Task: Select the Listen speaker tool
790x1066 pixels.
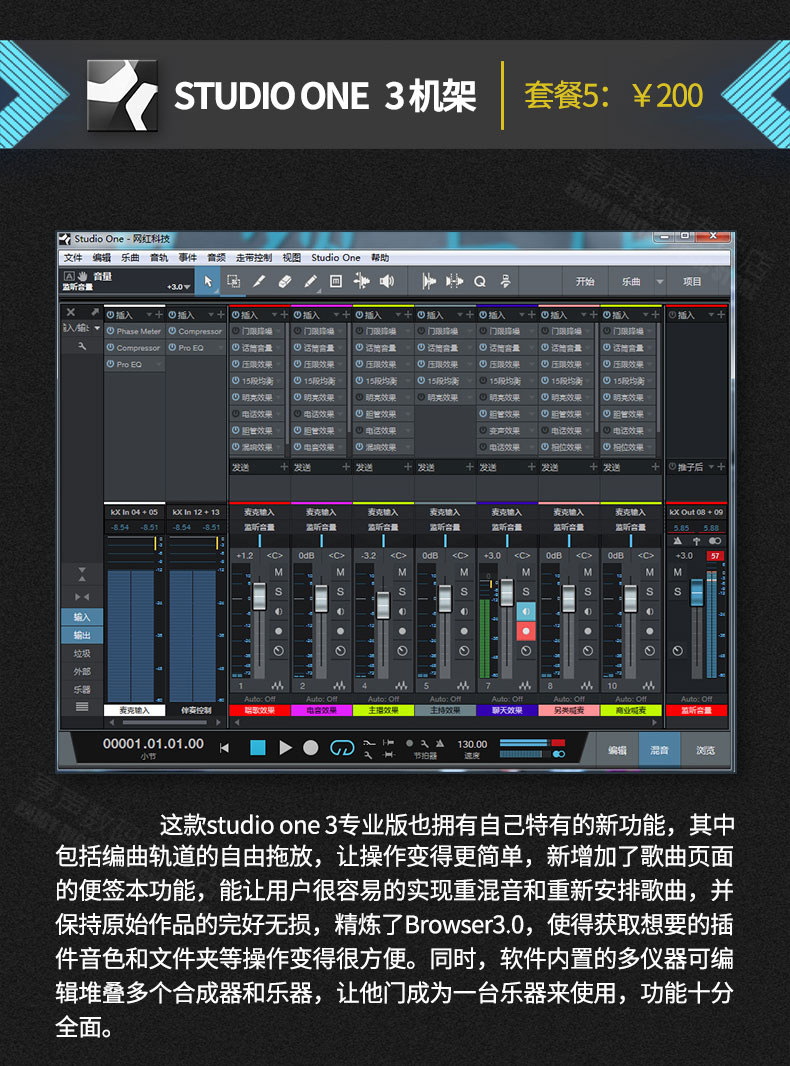Action: tap(387, 281)
